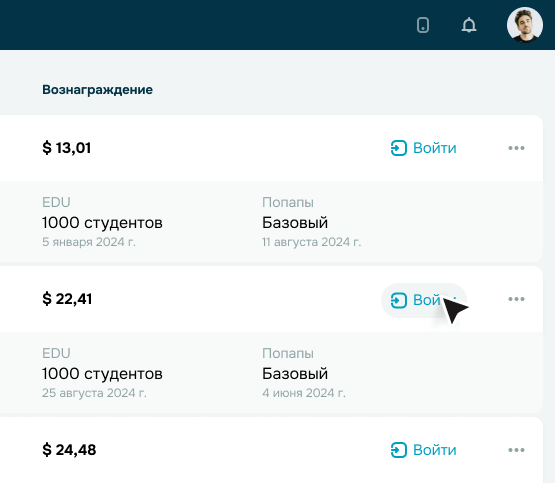Image resolution: width=555 pixels, height=483 pixels.
Task: Click EDU plan dated 5 января 2024
Action: click(102, 222)
